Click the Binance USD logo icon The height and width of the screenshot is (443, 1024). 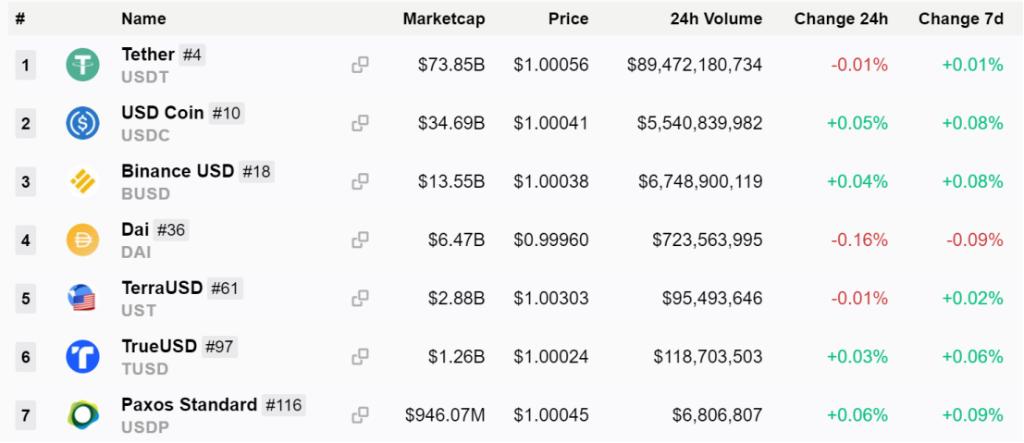click(x=82, y=181)
